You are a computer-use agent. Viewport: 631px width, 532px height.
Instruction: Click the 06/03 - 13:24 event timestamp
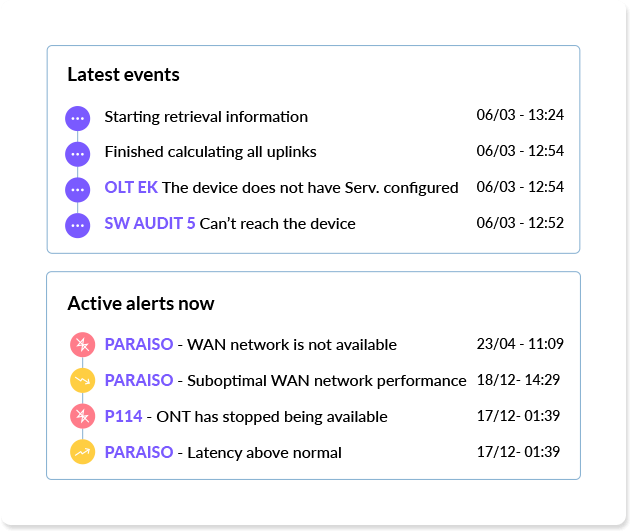(520, 115)
